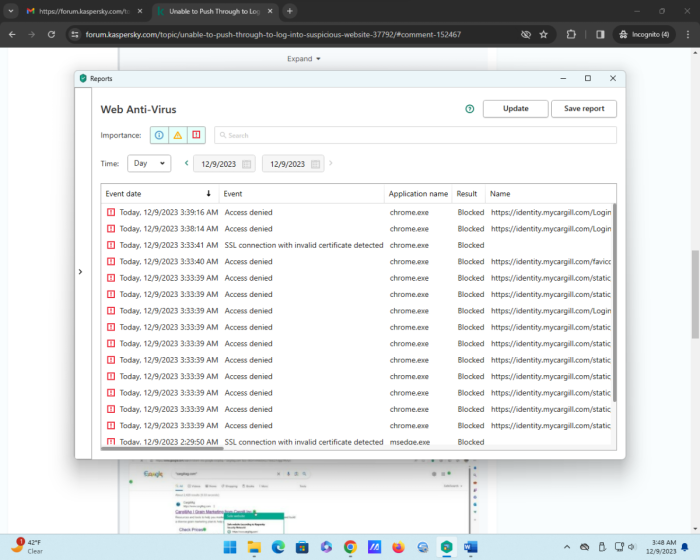Sort by the Result column header

click(468, 194)
